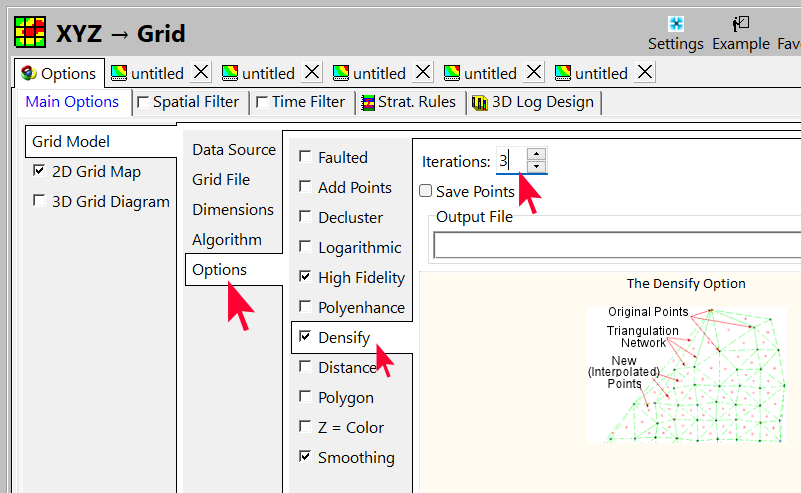801x493 pixels.
Task: Click the XYZ Grid application logo icon
Action: pos(30,32)
